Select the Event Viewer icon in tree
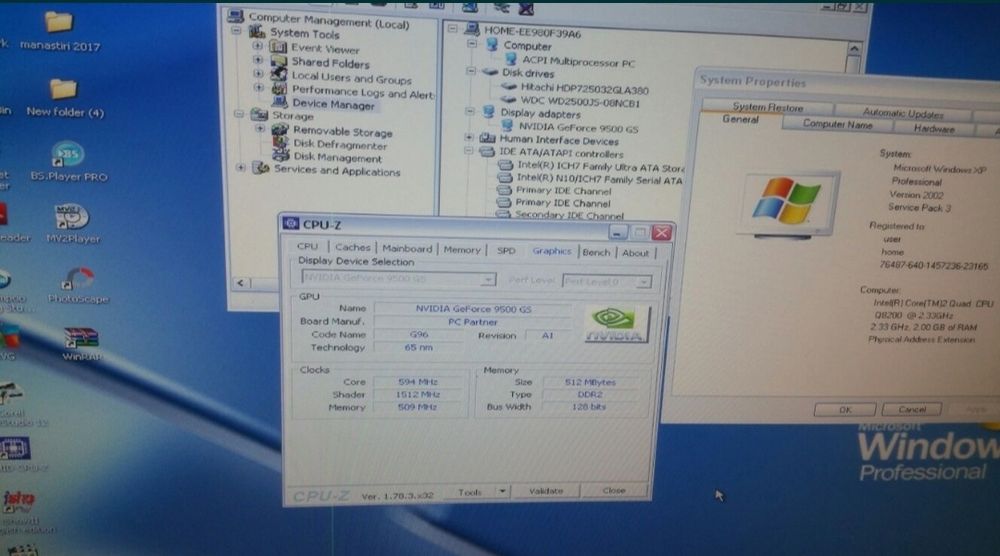This screenshot has height=556, width=1000. click(277, 47)
